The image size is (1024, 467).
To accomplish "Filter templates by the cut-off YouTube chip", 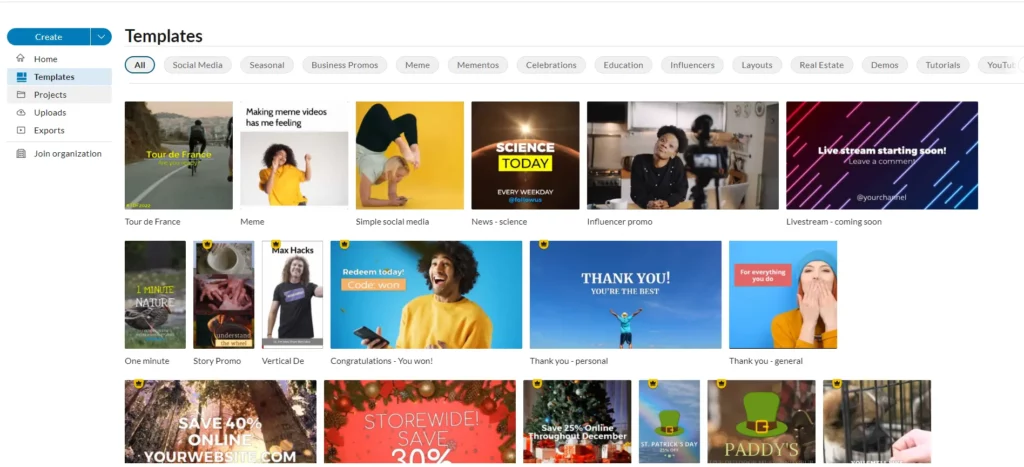I will (x=1000, y=65).
